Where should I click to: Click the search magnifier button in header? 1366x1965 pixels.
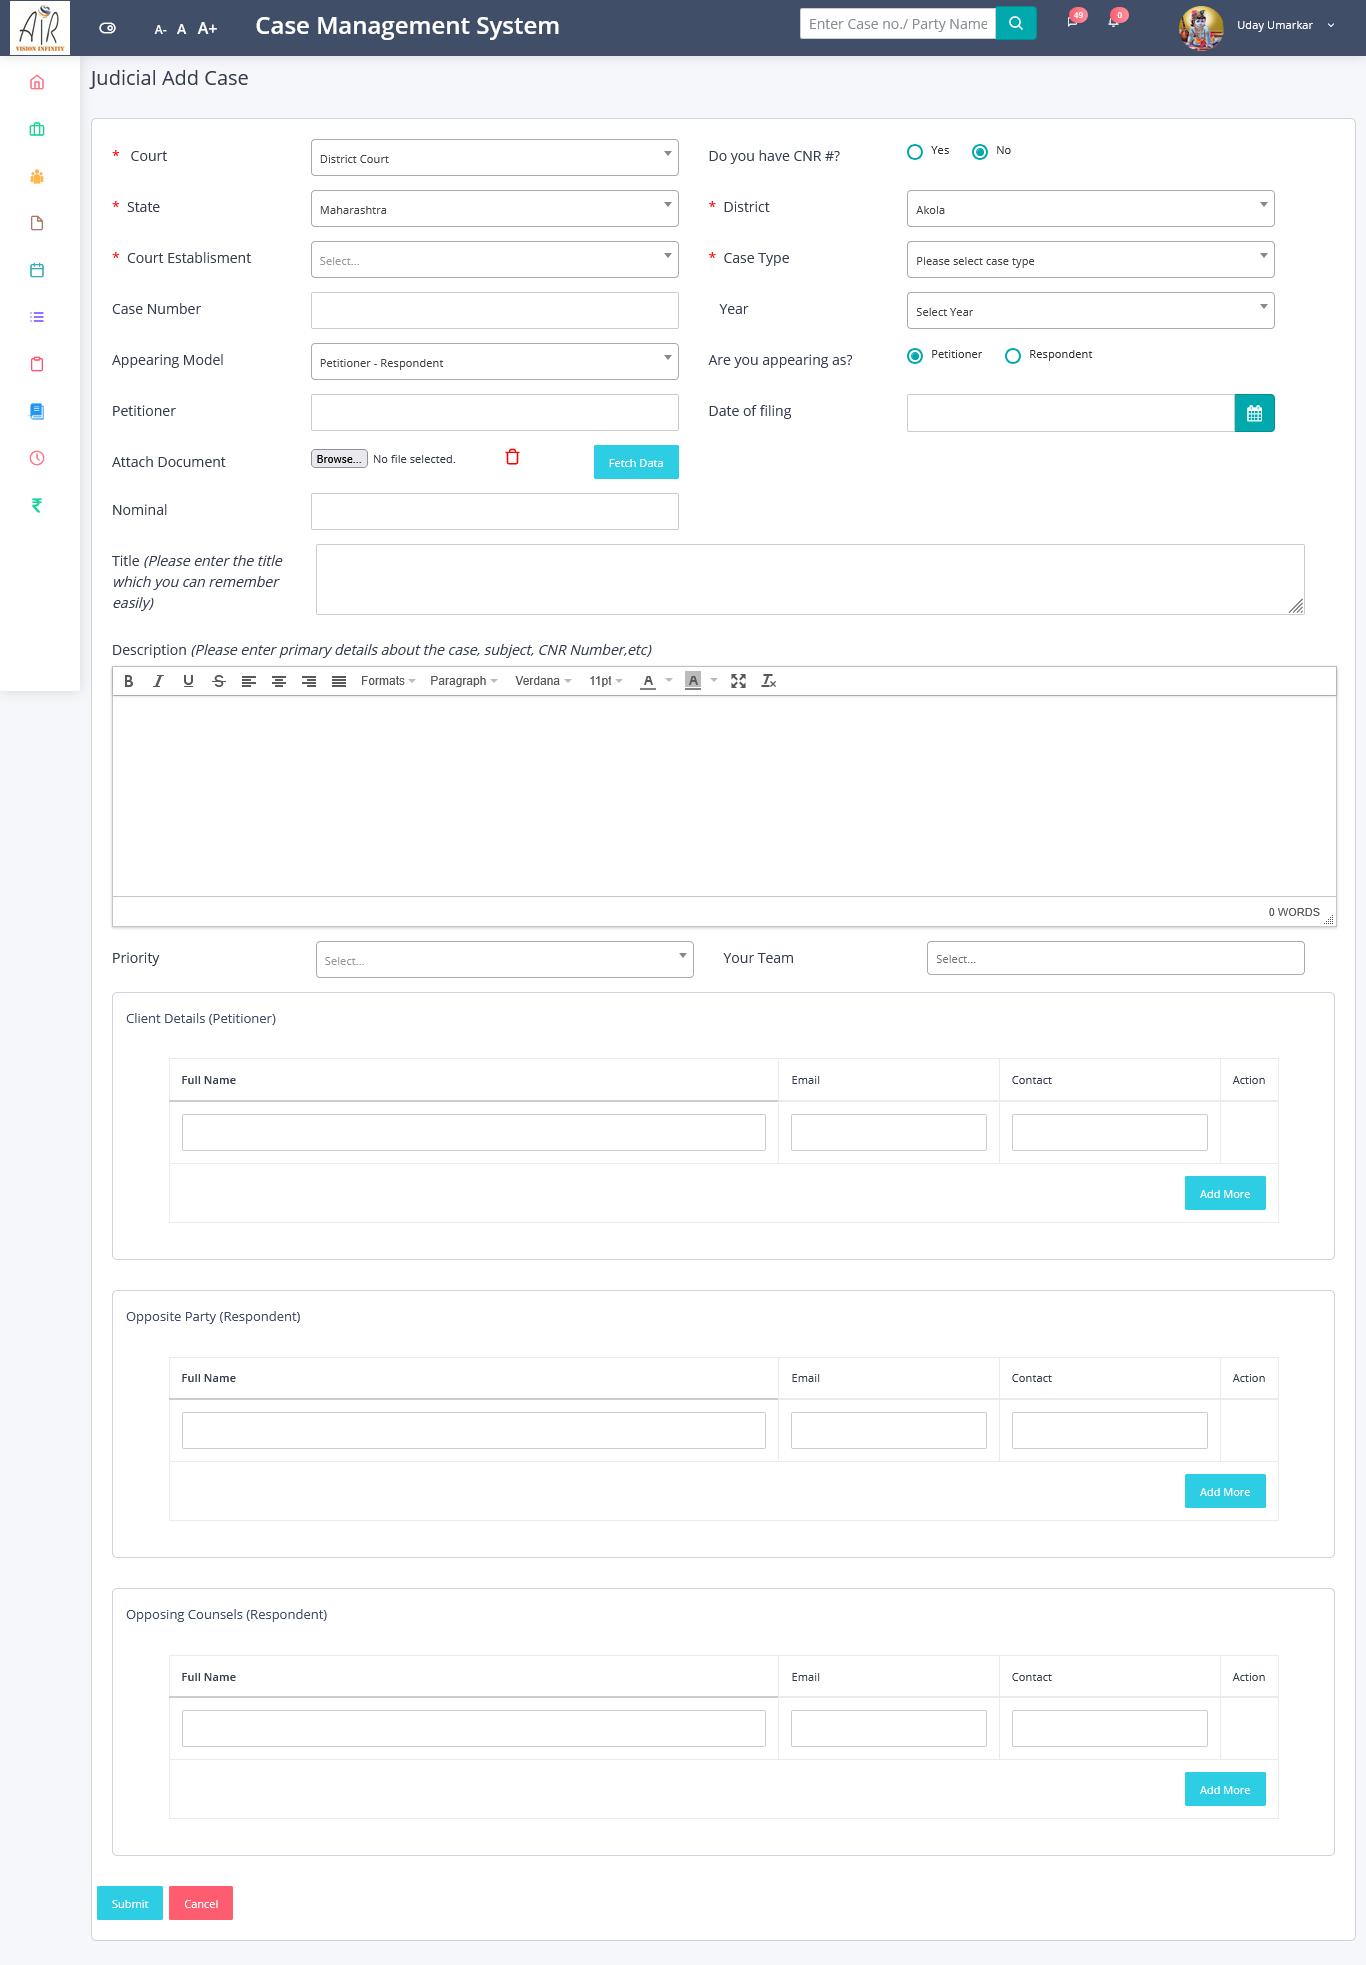click(1016, 24)
